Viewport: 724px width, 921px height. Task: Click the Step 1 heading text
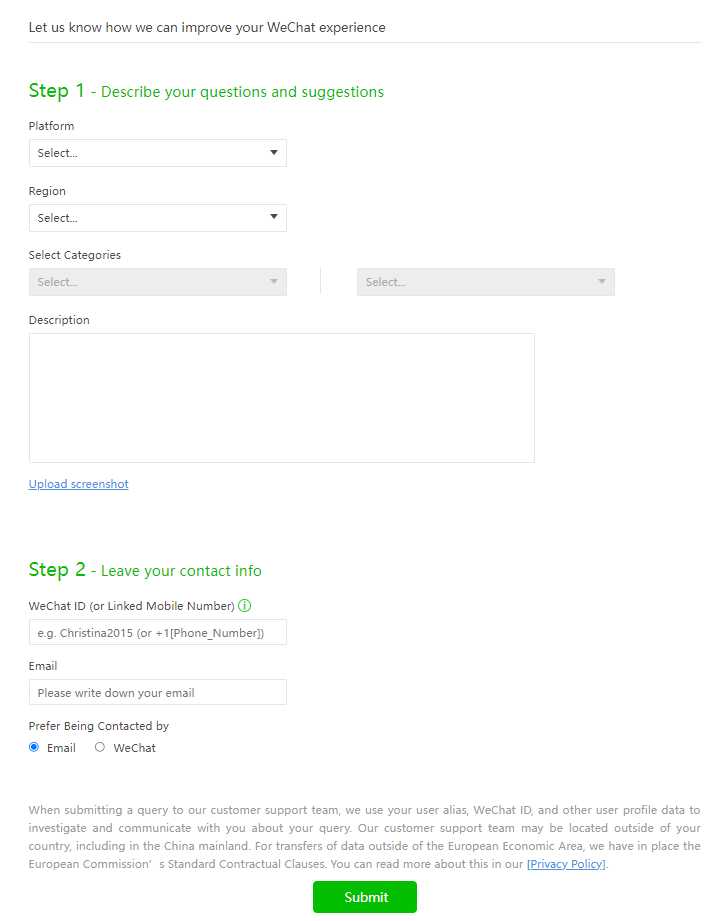pos(206,91)
